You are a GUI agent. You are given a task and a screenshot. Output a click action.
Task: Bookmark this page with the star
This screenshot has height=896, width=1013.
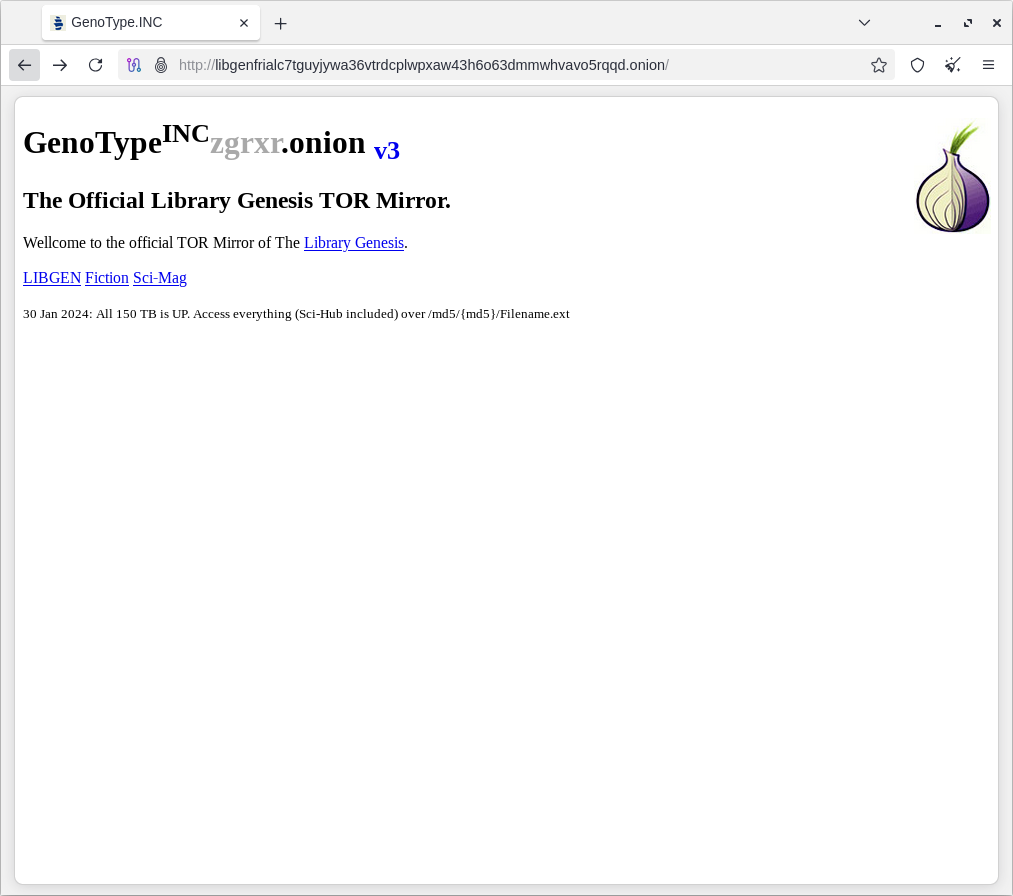point(879,65)
